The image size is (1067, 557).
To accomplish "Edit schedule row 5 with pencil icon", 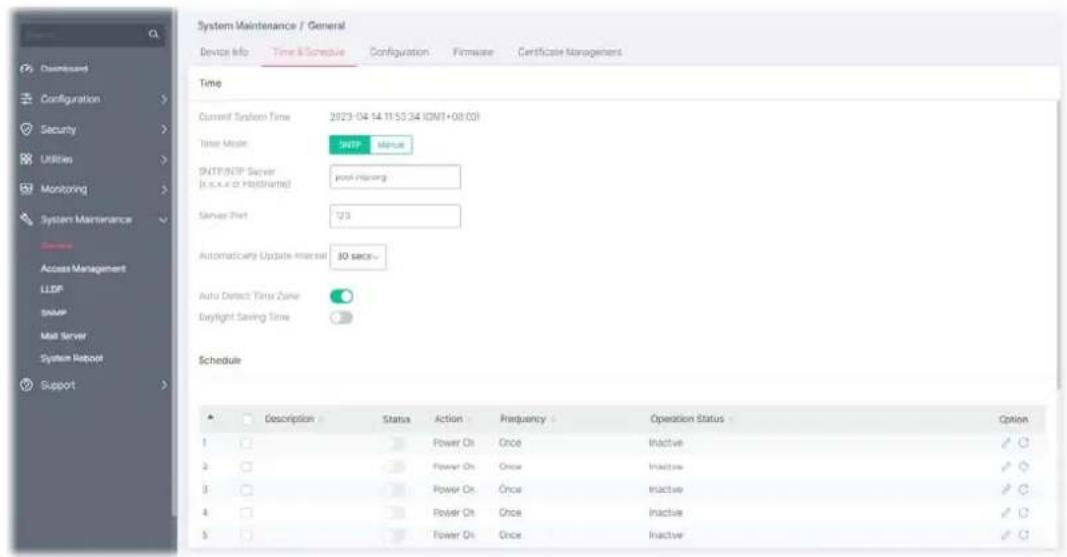I will [1006, 535].
